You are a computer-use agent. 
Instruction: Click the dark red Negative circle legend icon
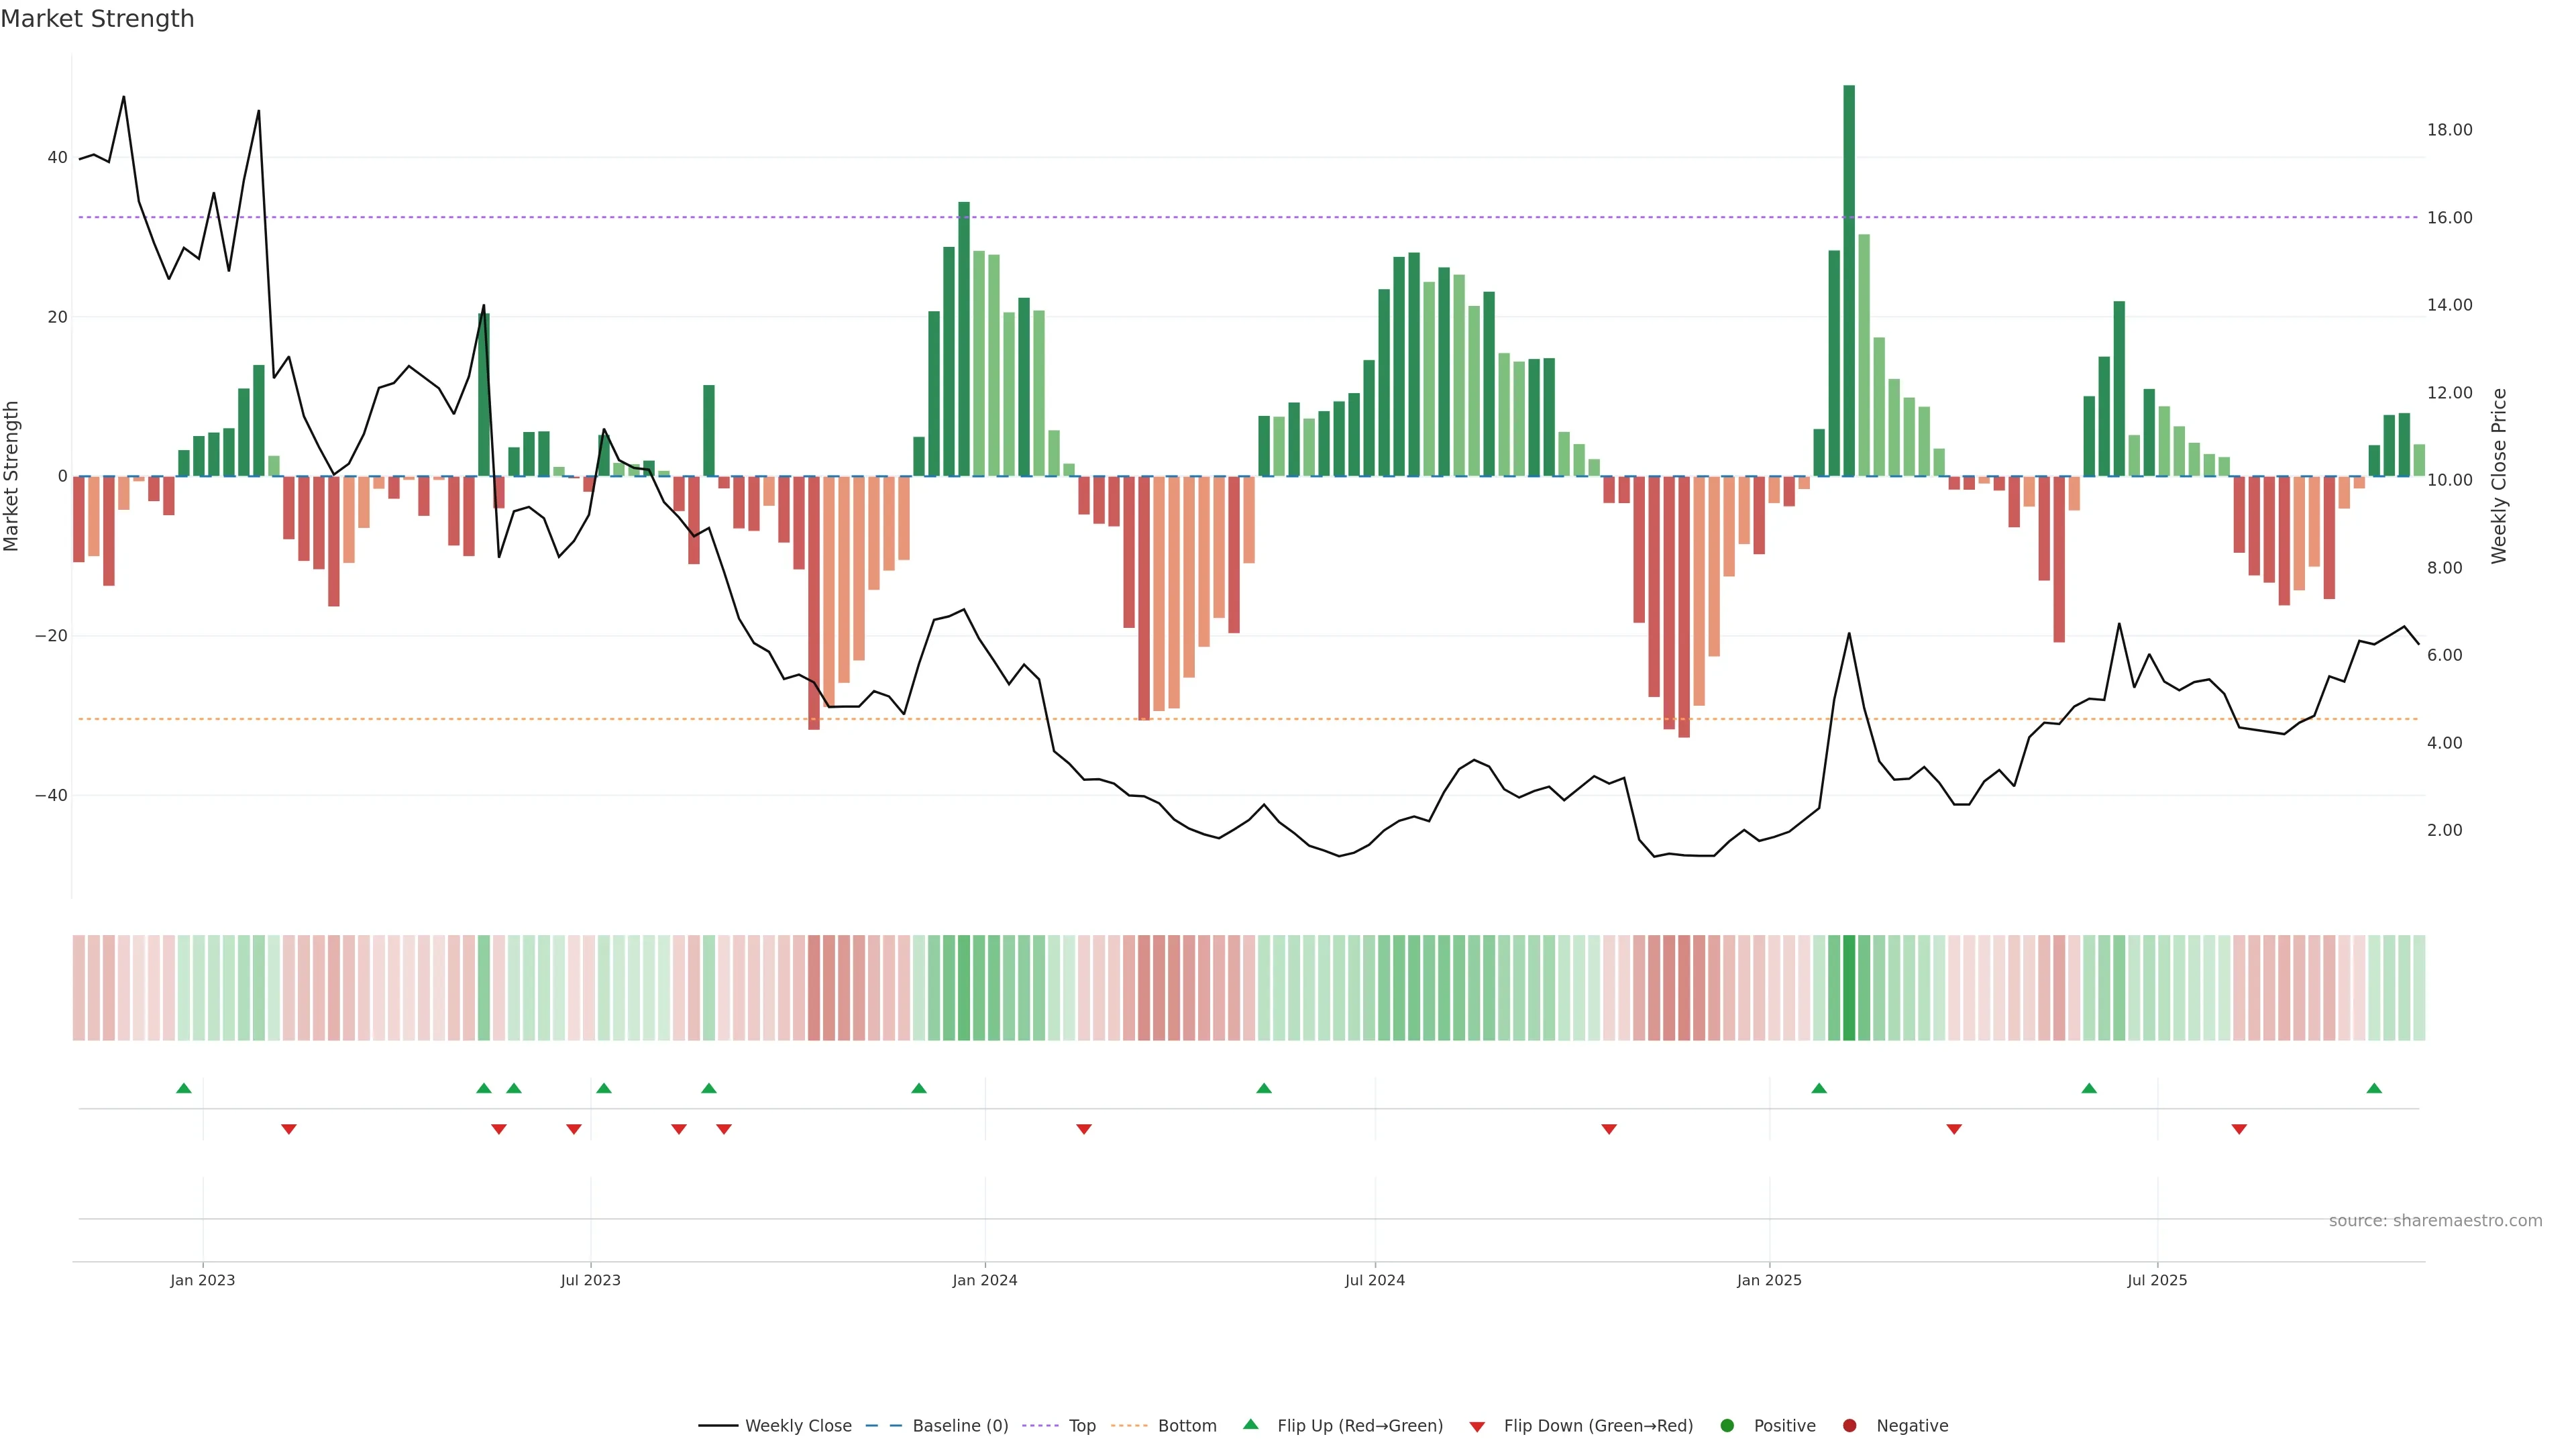pos(1849,1426)
